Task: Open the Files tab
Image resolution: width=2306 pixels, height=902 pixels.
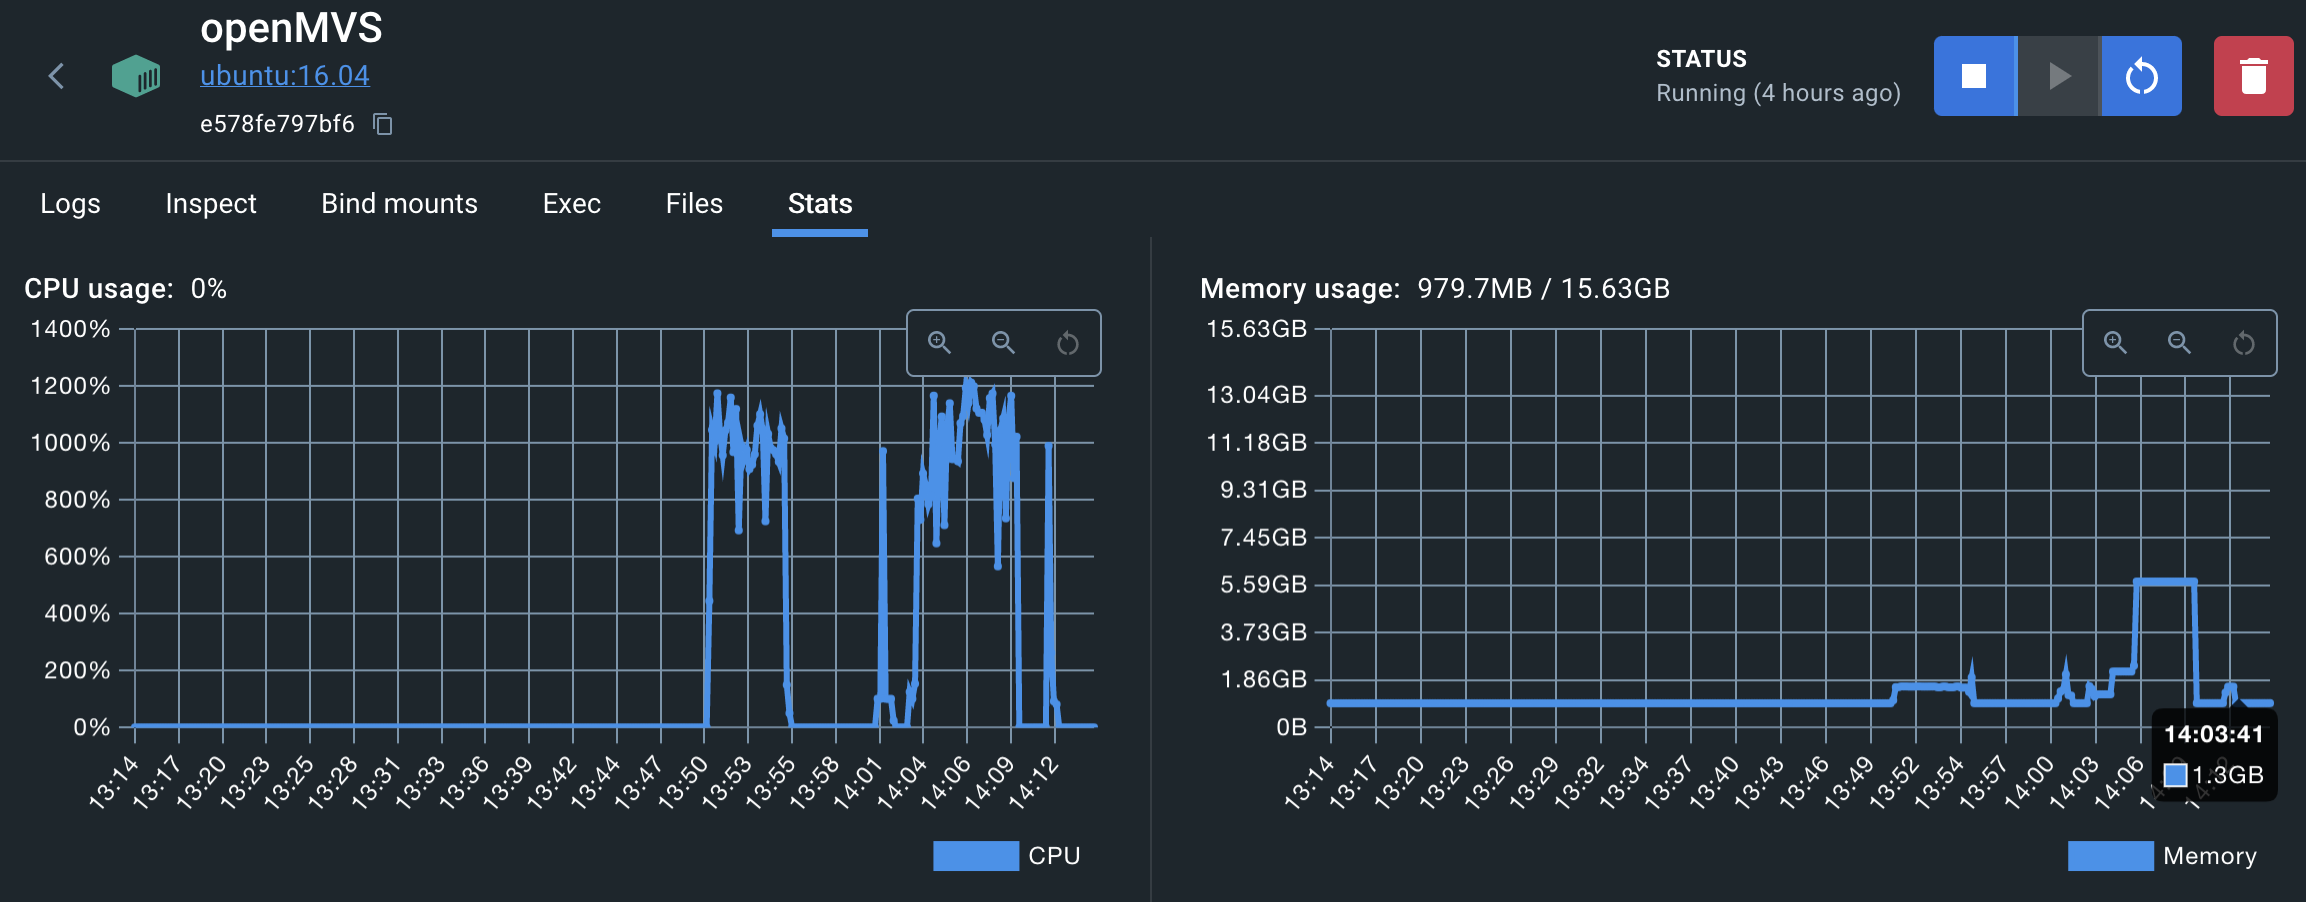Action: pos(694,203)
